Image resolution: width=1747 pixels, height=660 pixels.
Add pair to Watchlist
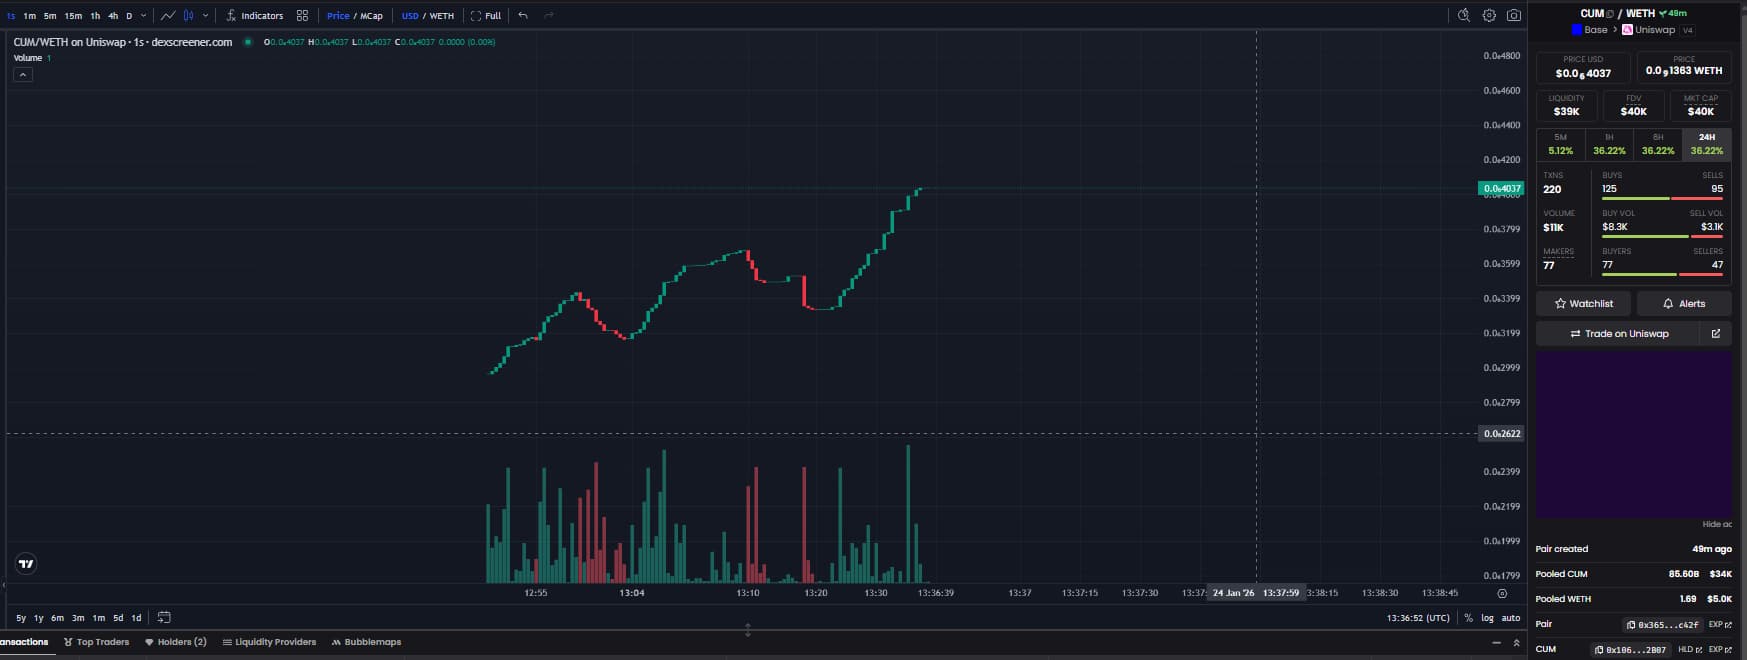click(1583, 304)
